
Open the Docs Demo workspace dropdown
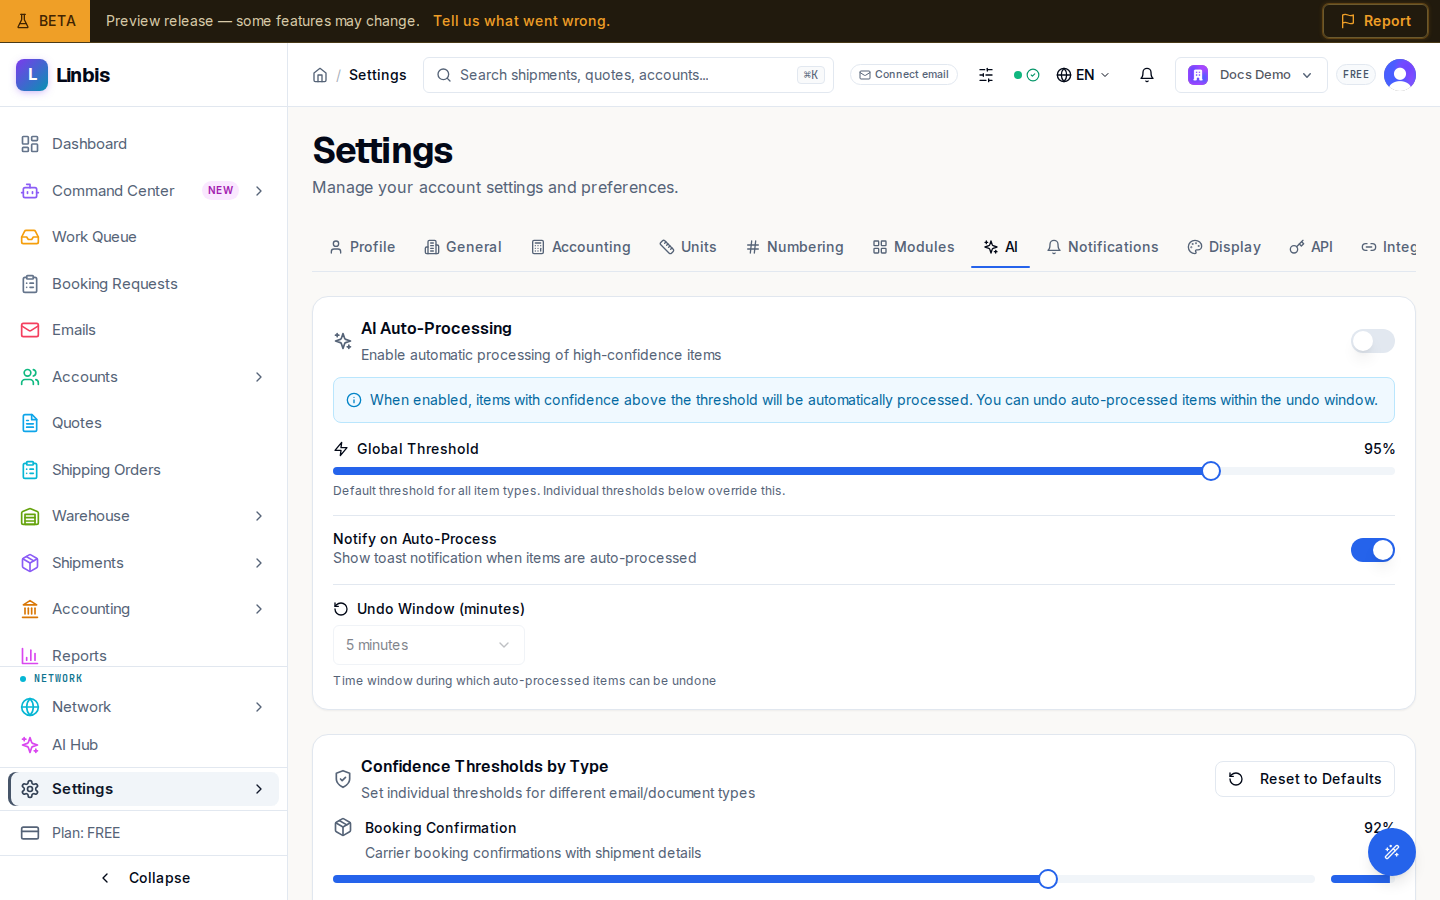[1251, 75]
